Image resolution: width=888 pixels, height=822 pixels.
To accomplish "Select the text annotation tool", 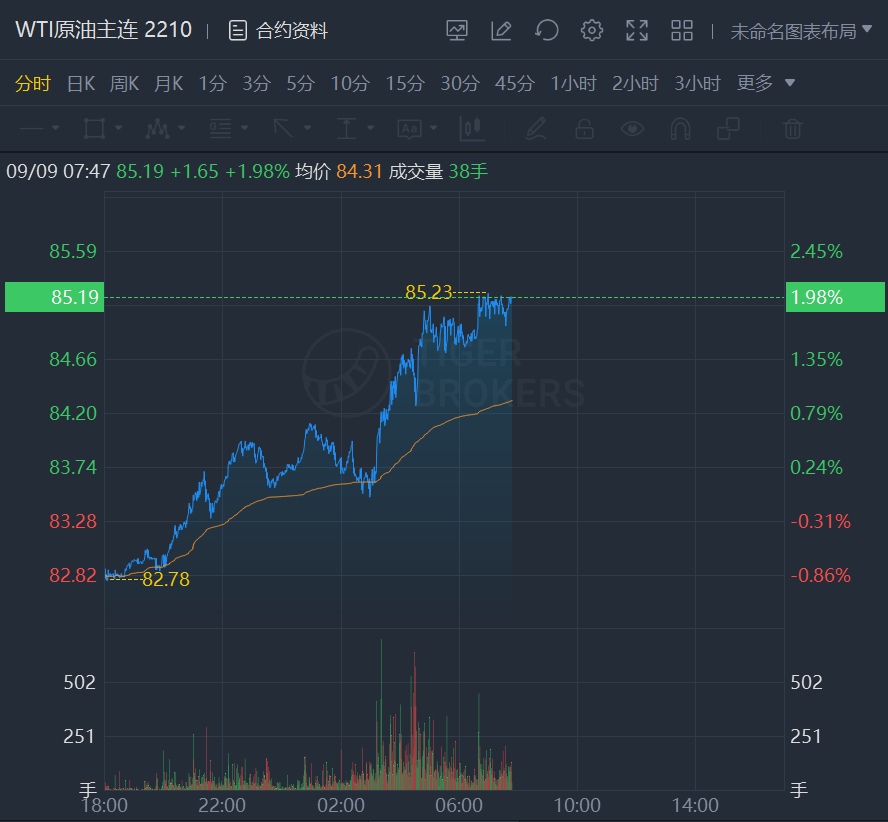I will [409, 129].
